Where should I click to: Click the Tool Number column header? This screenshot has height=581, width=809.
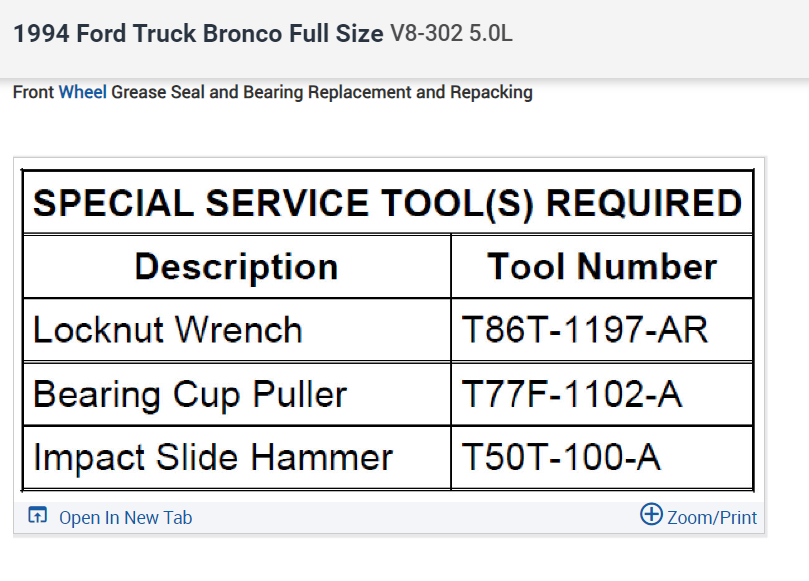602,267
